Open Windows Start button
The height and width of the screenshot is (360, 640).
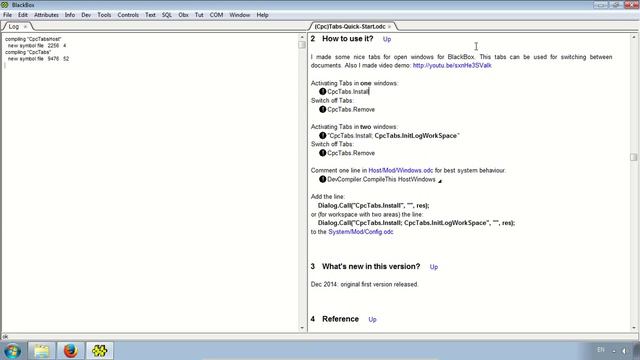[12, 351]
